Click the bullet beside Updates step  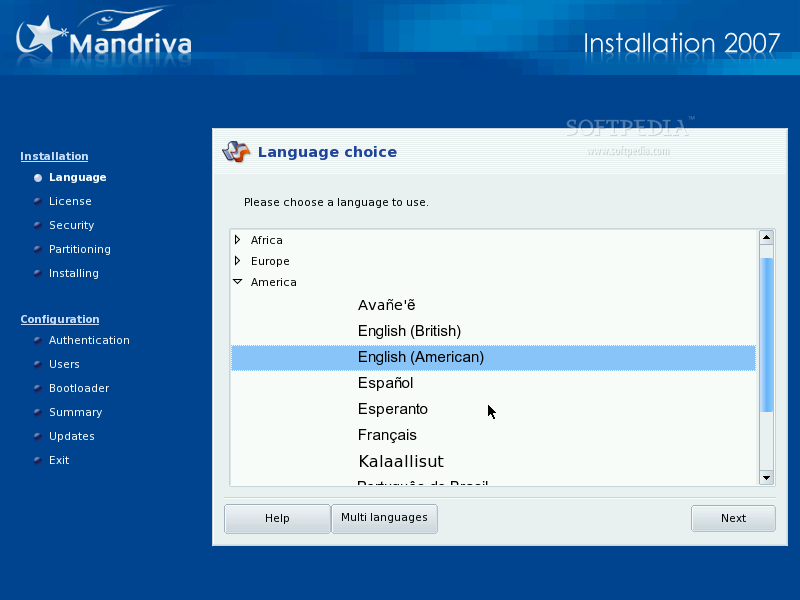pos(38,436)
